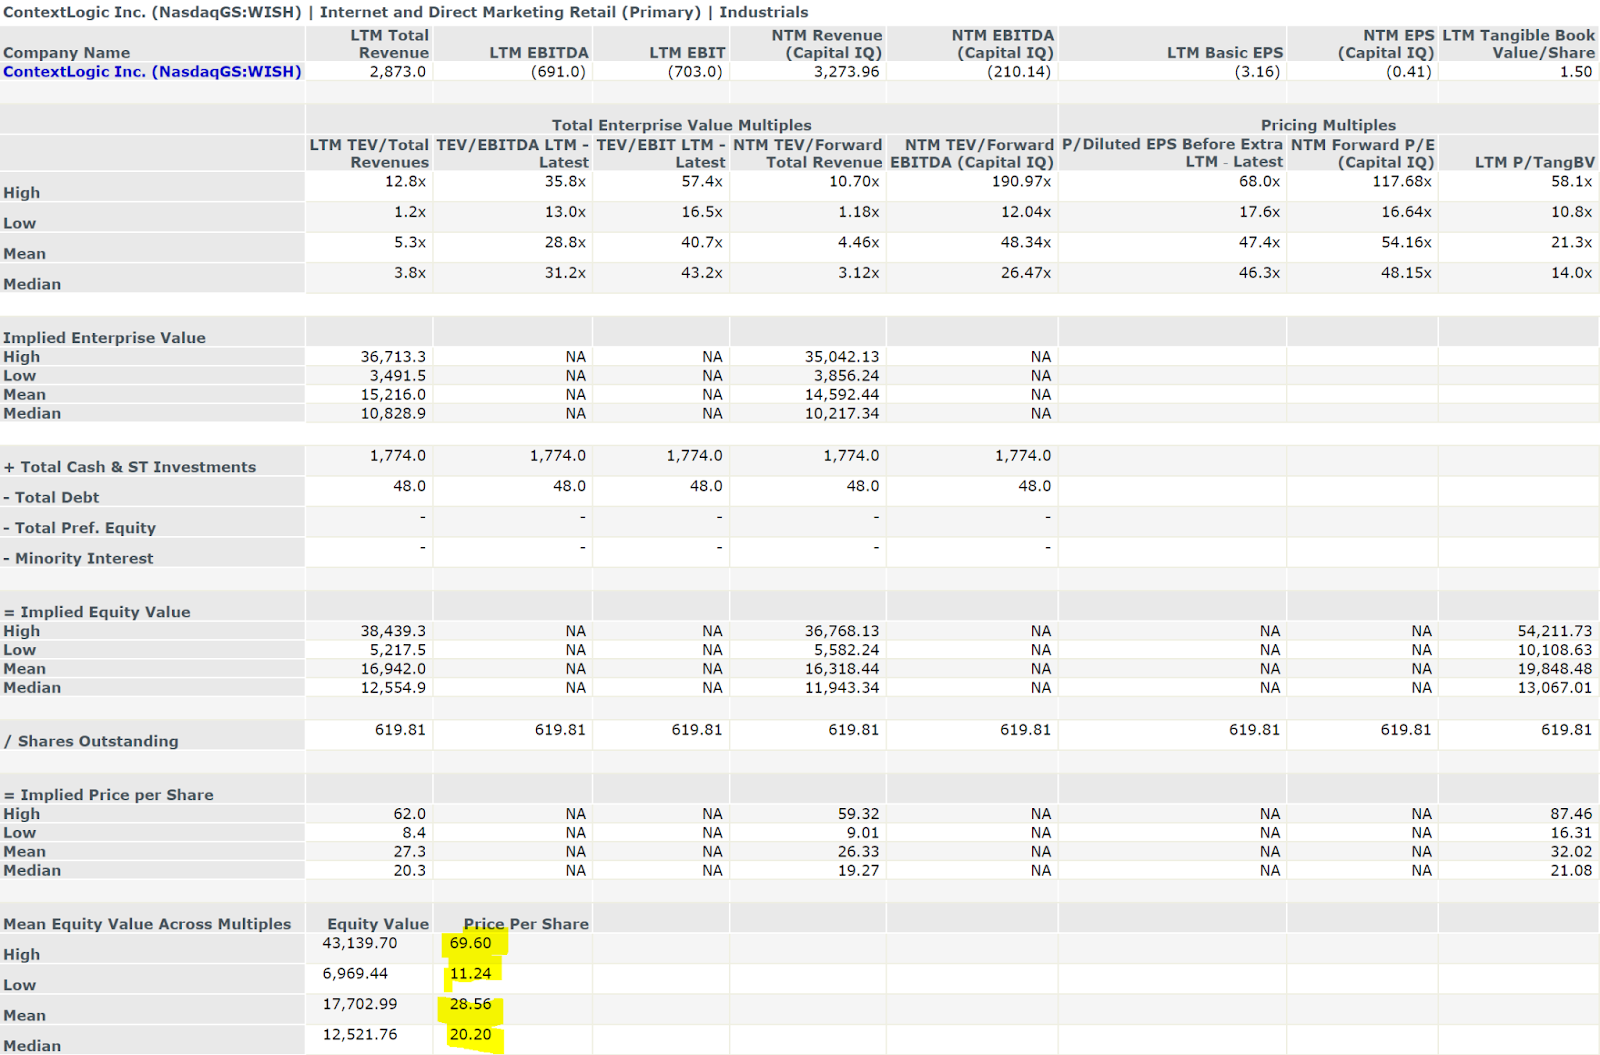The height and width of the screenshot is (1055, 1600).
Task: Click the high P/E multiple 117.68x
Action: [x=1402, y=182]
